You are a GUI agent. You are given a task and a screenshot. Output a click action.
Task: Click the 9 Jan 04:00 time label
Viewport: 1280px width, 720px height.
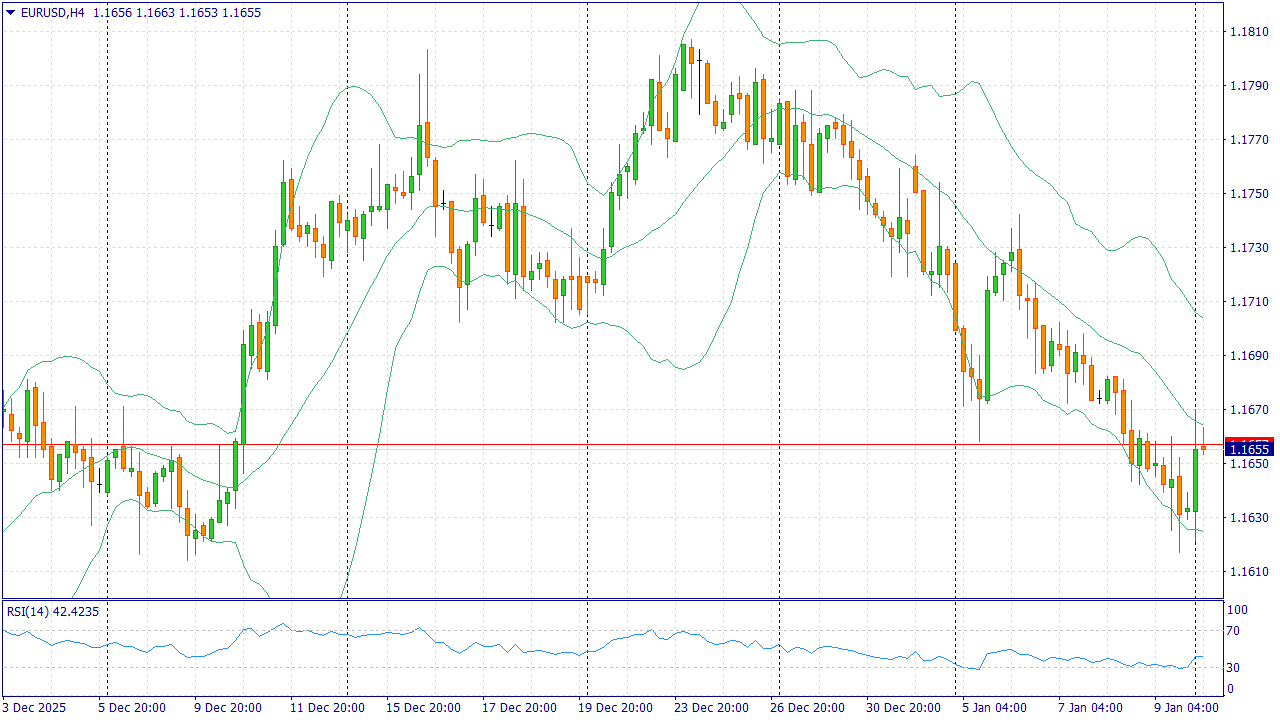click(1187, 707)
